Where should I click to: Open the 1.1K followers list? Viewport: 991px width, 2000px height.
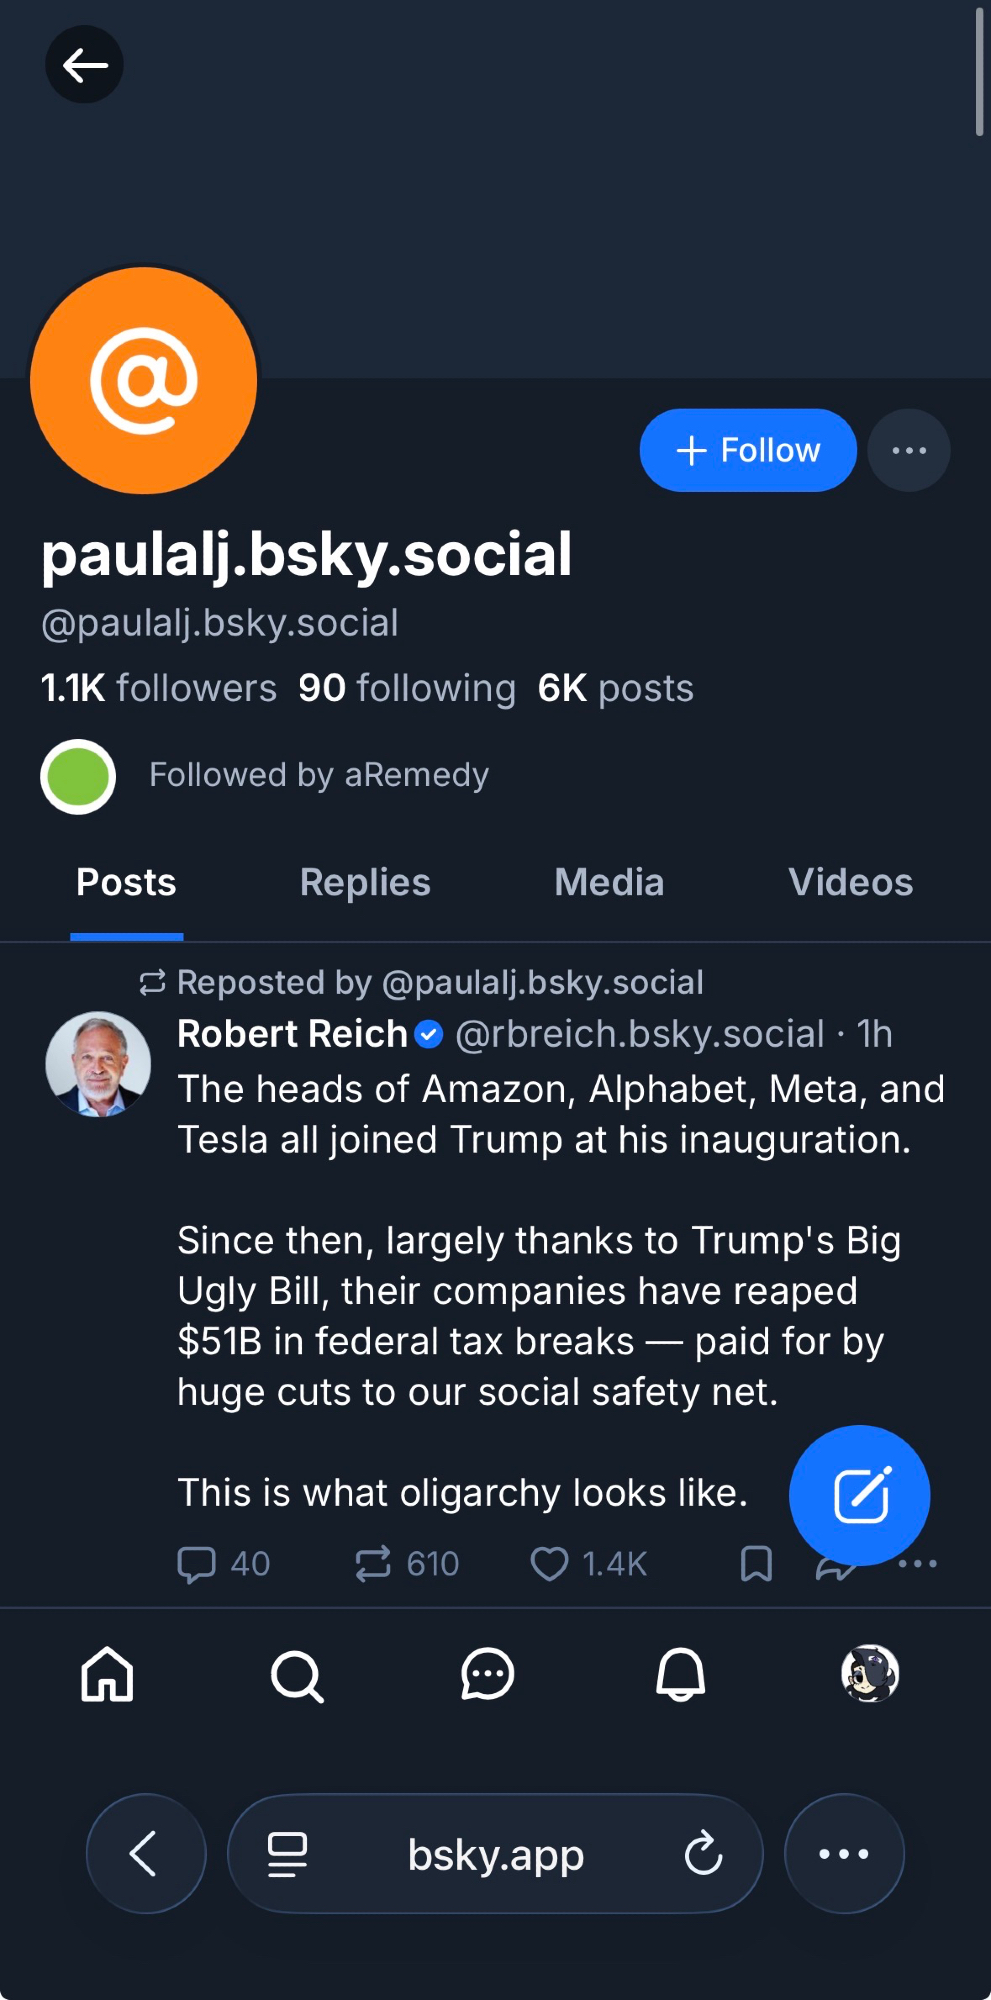click(158, 688)
